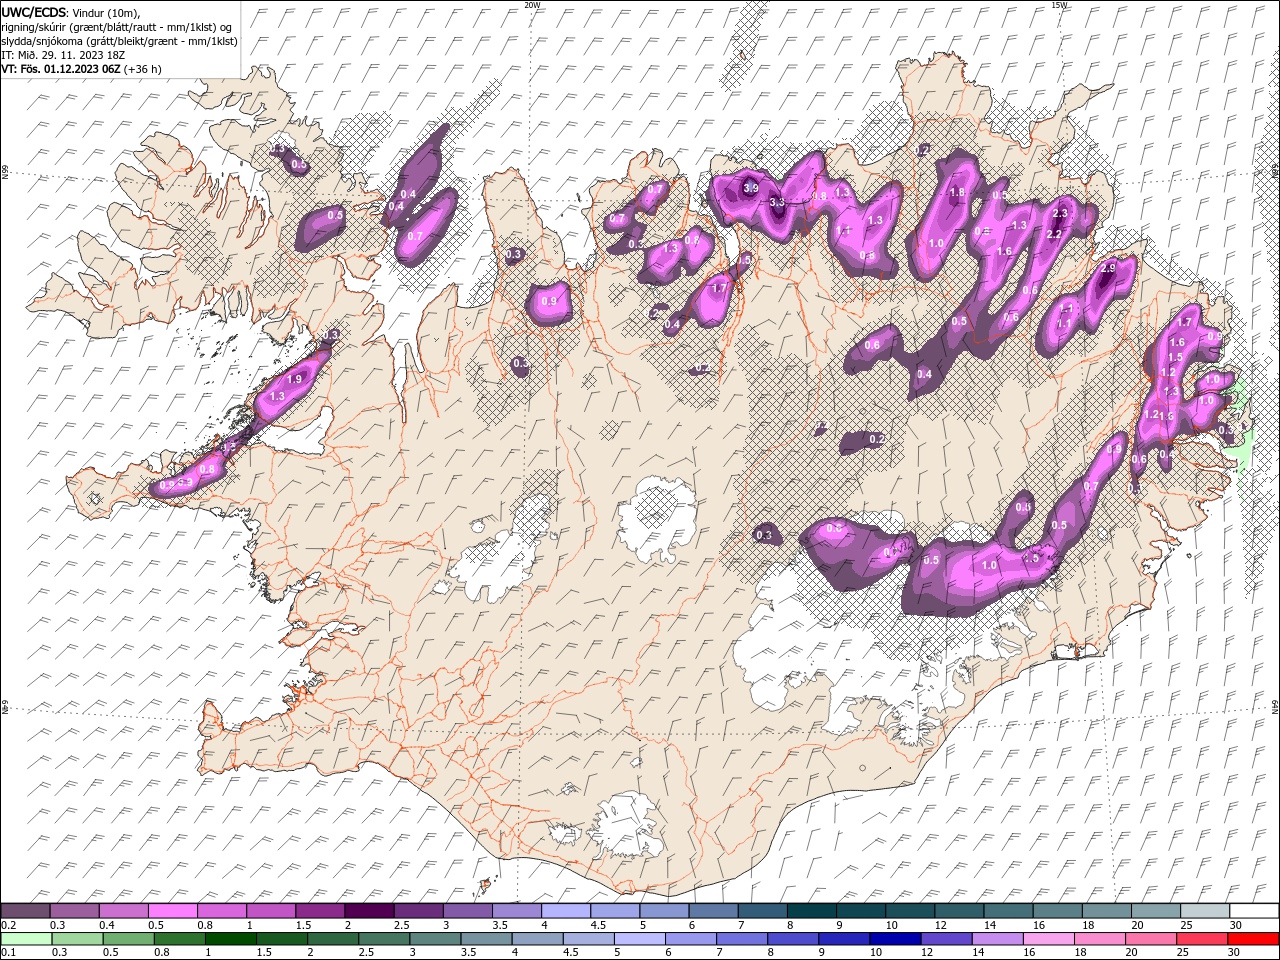1280x960 pixels.
Task: Click the '14' label under the upper legend
Action: coord(990,925)
